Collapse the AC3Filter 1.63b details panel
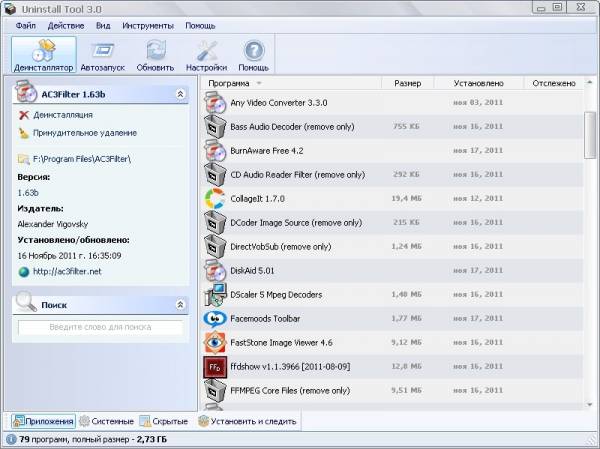Viewport: 600px width, 449px height. pos(180,94)
